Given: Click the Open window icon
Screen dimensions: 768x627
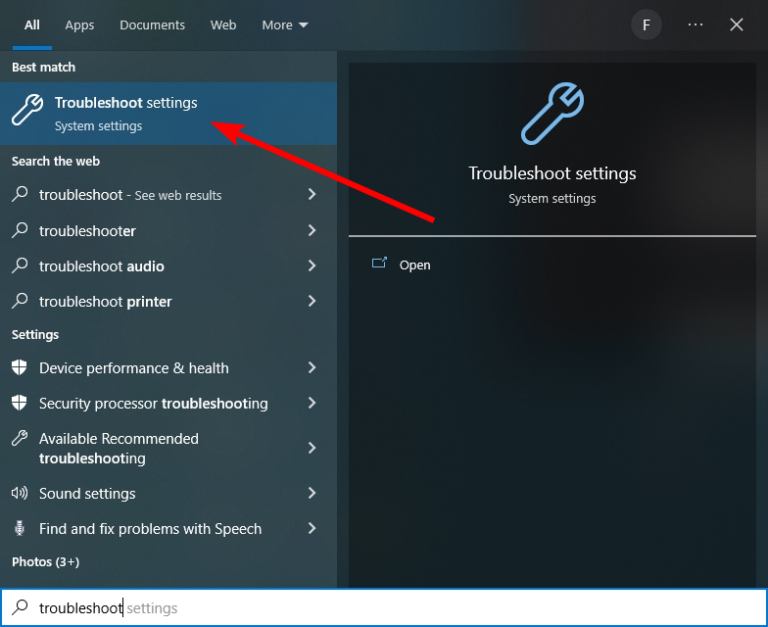Looking at the screenshot, I should click(379, 264).
